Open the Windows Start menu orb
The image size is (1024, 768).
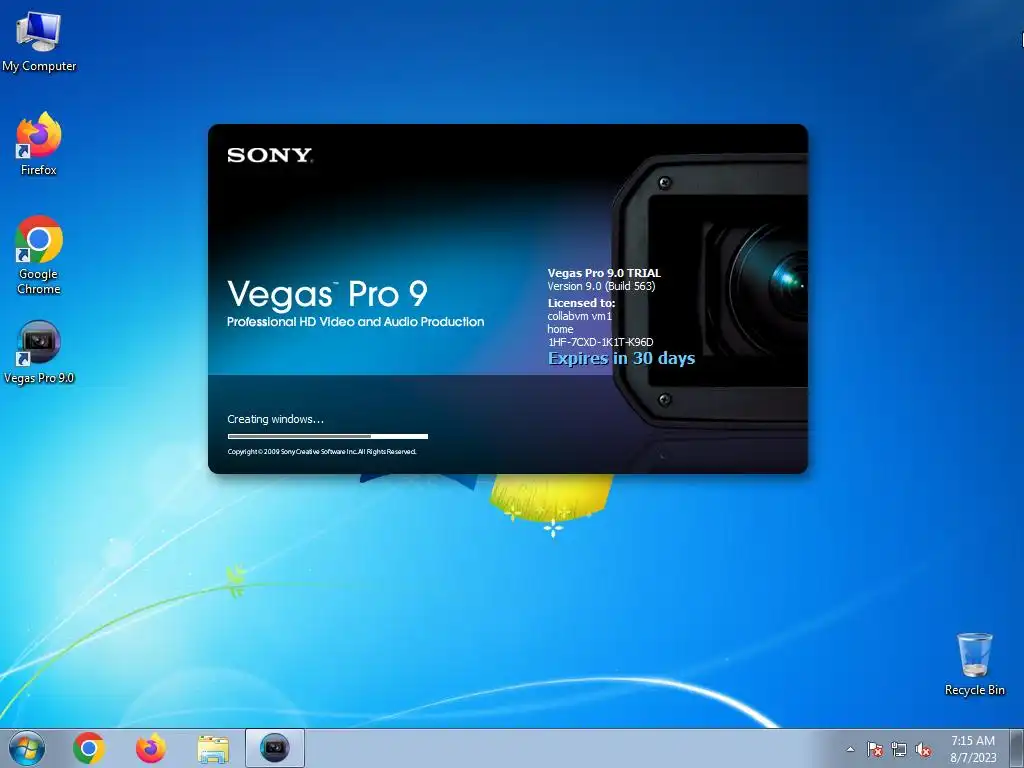(27, 748)
